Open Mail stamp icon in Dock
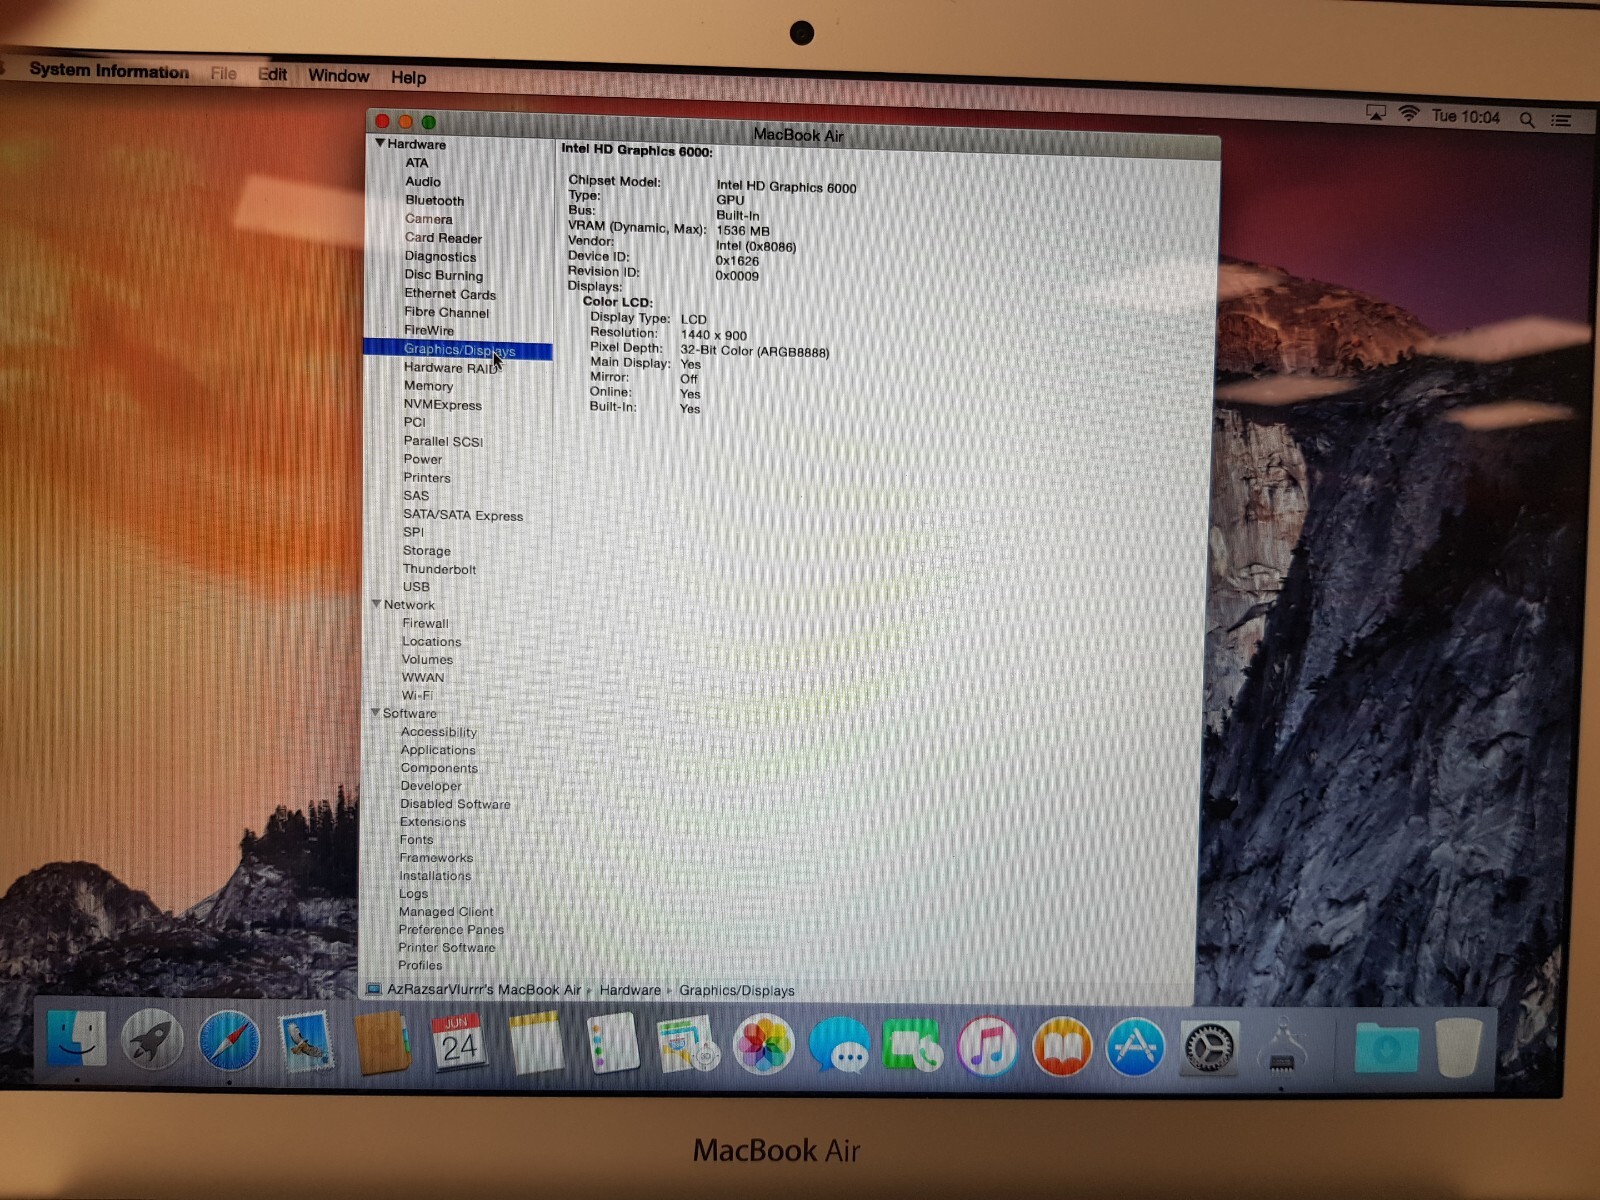Screen dimensions: 1600x1200 (306, 1042)
